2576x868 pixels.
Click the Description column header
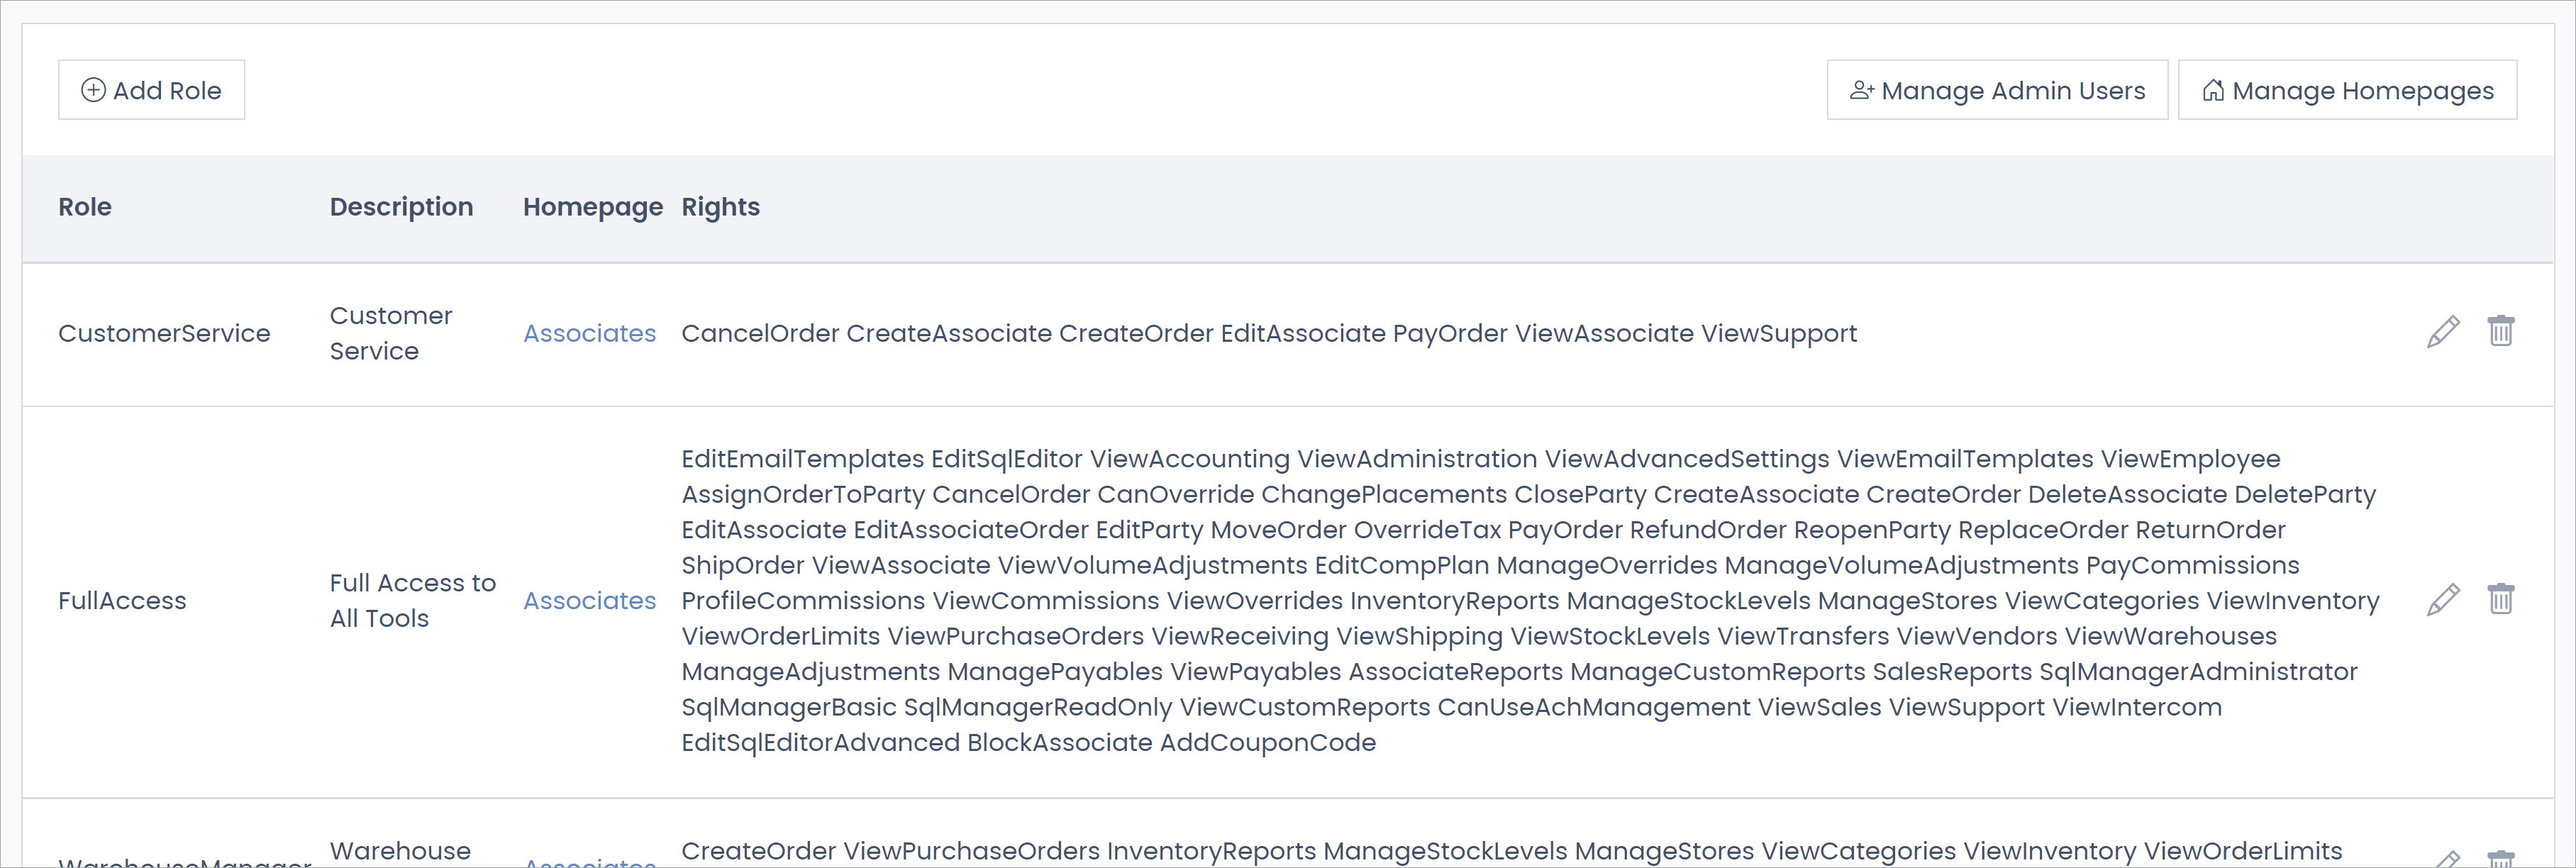tap(401, 207)
